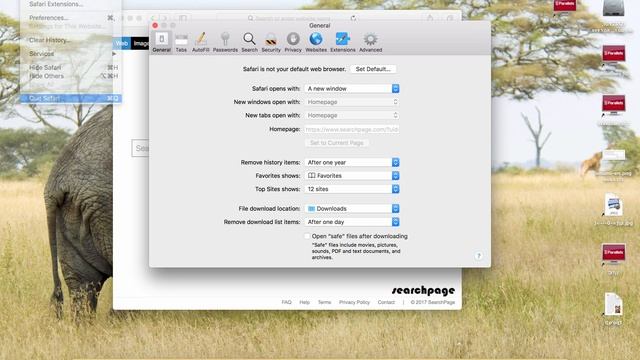Open the Favorites shows dropdown
The height and width of the screenshot is (360, 640).
pos(352,176)
